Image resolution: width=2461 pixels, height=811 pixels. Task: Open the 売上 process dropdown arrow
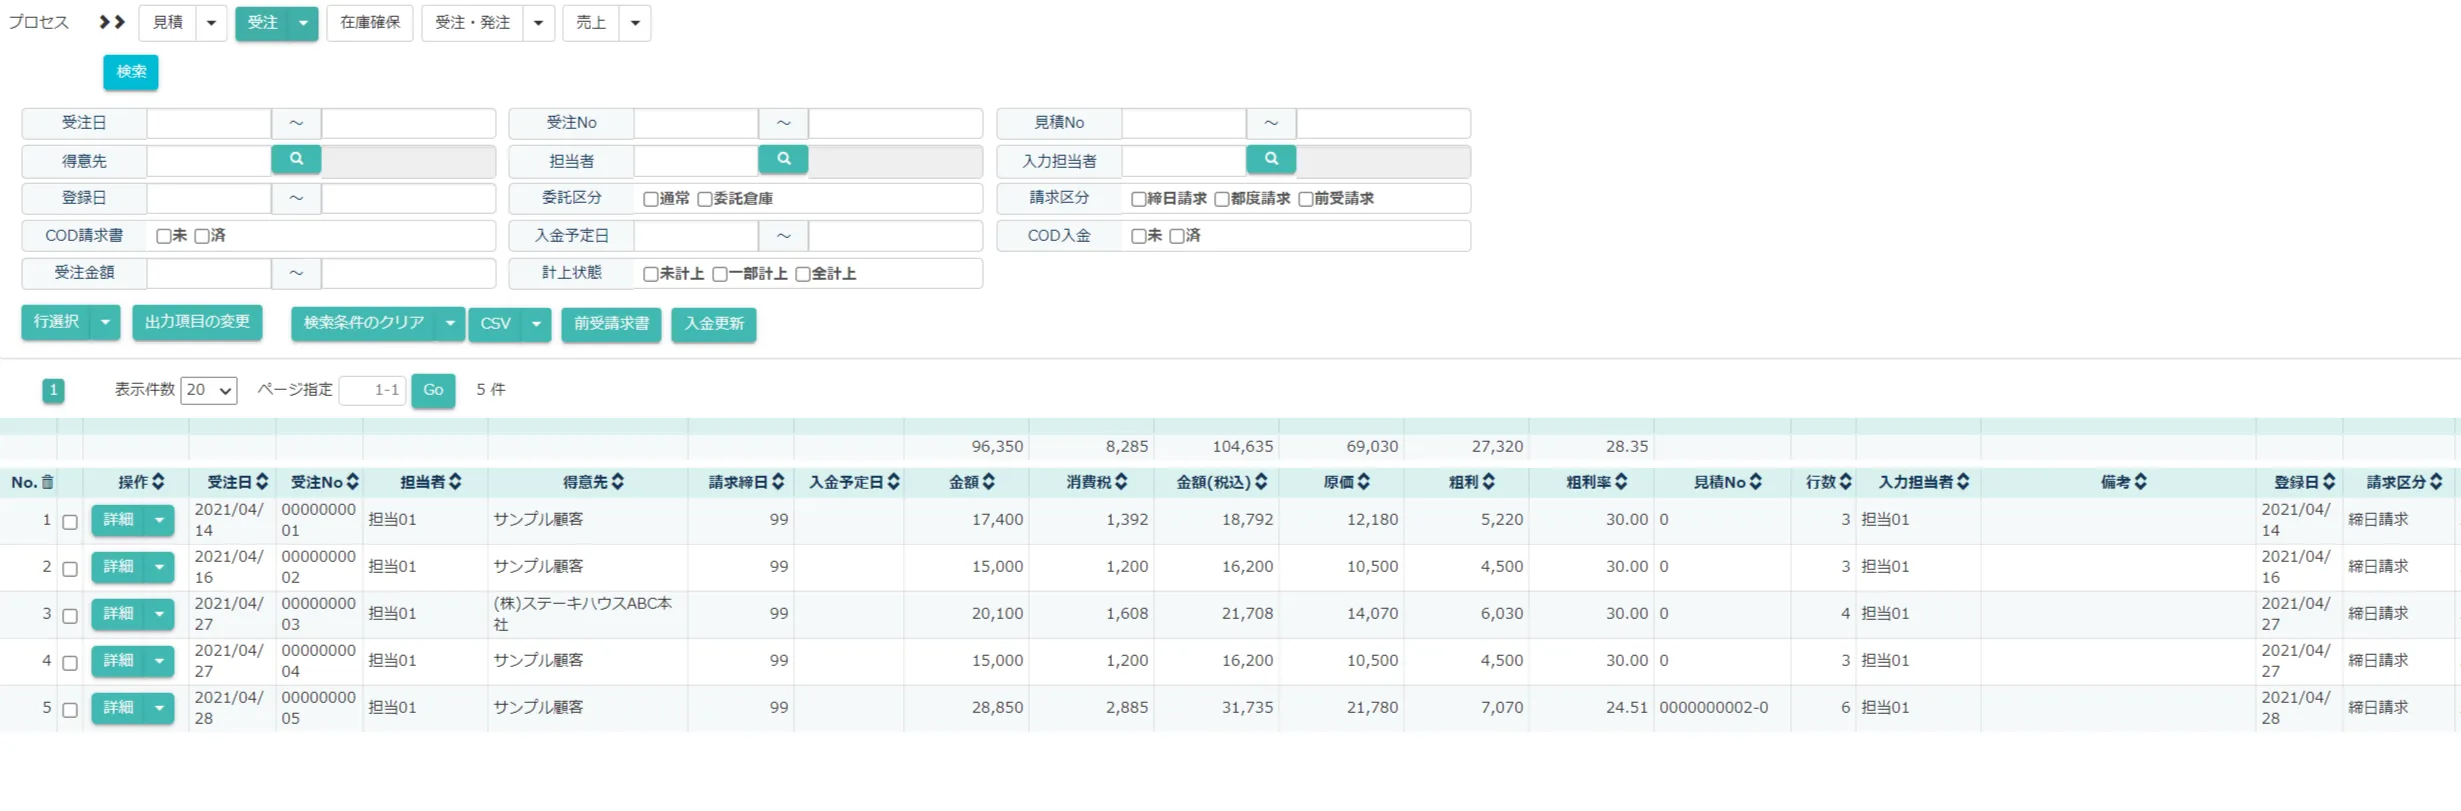tap(635, 23)
